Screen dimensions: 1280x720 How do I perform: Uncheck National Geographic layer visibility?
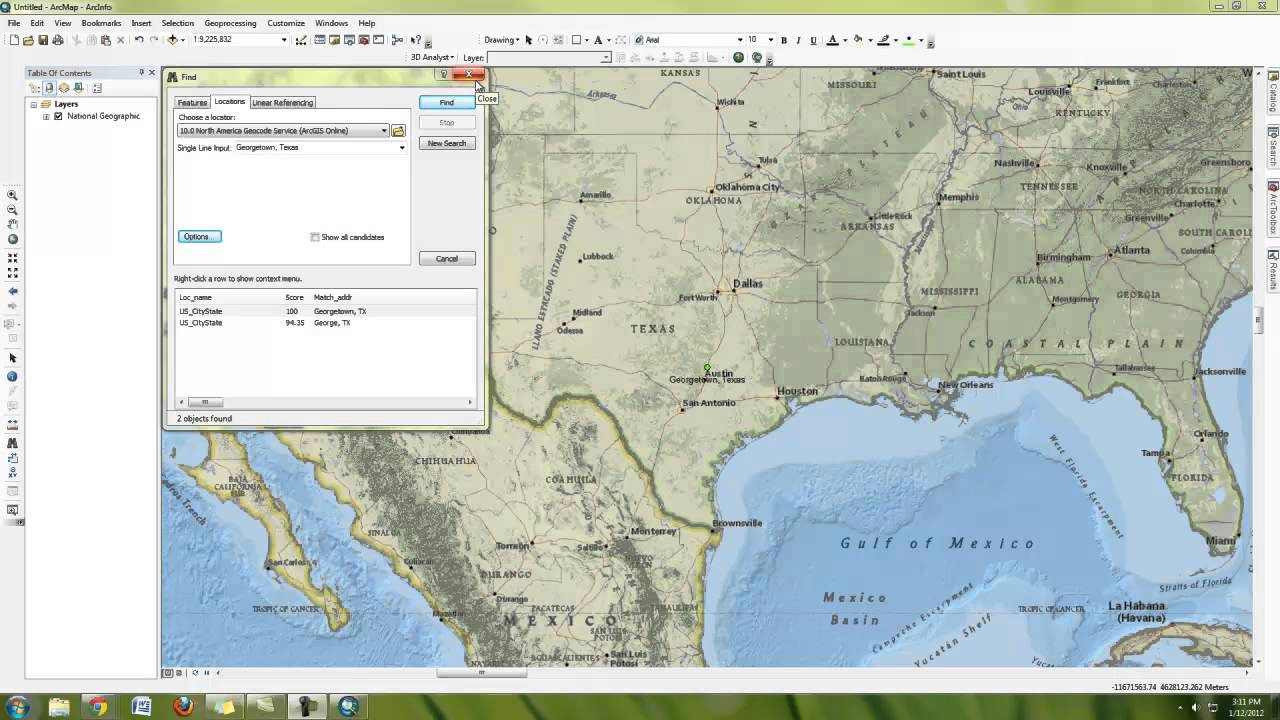point(58,116)
